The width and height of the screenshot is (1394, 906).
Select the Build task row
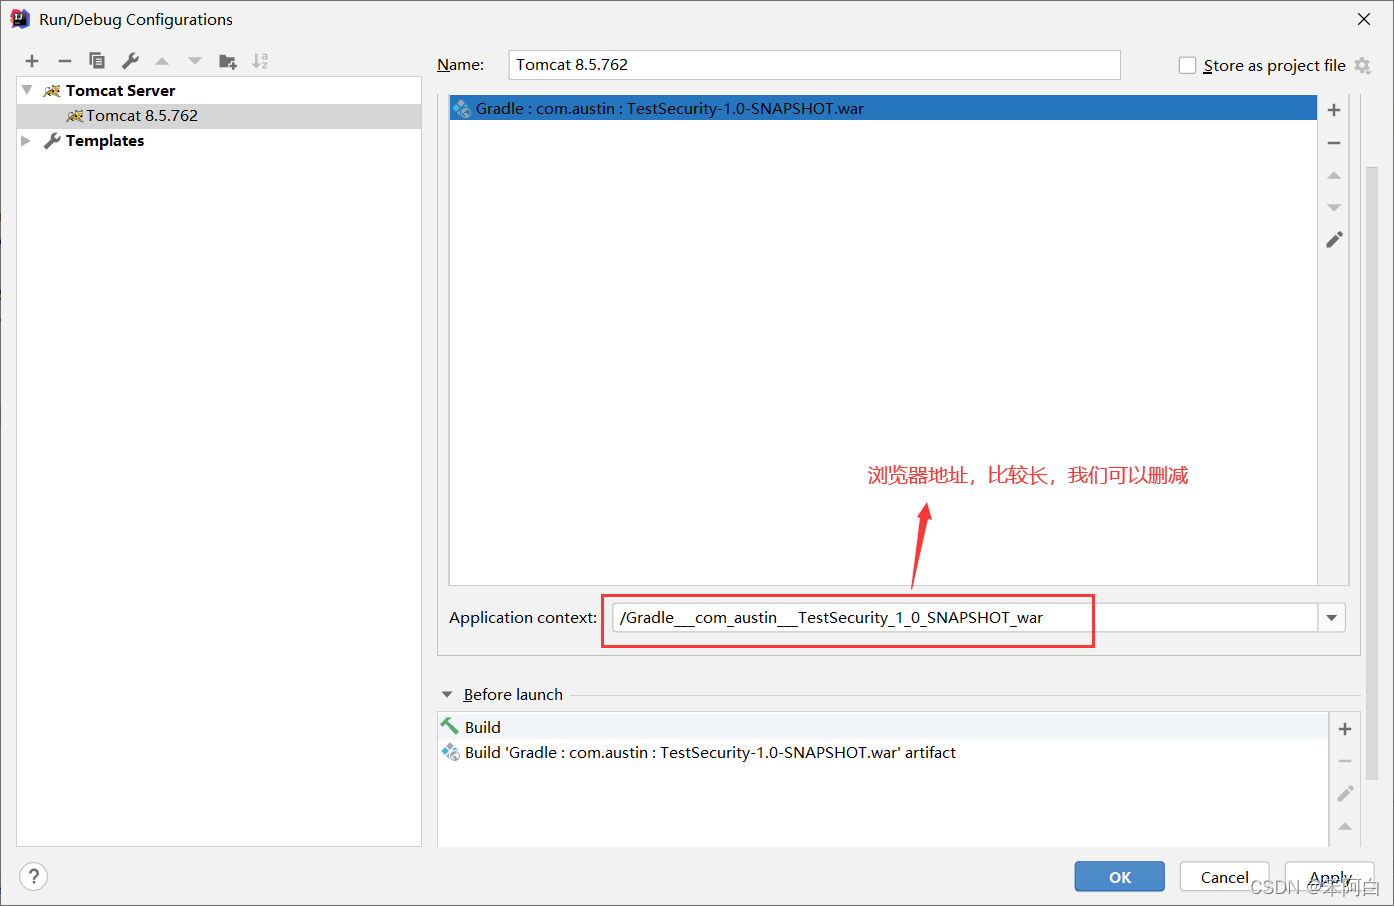(x=883, y=727)
